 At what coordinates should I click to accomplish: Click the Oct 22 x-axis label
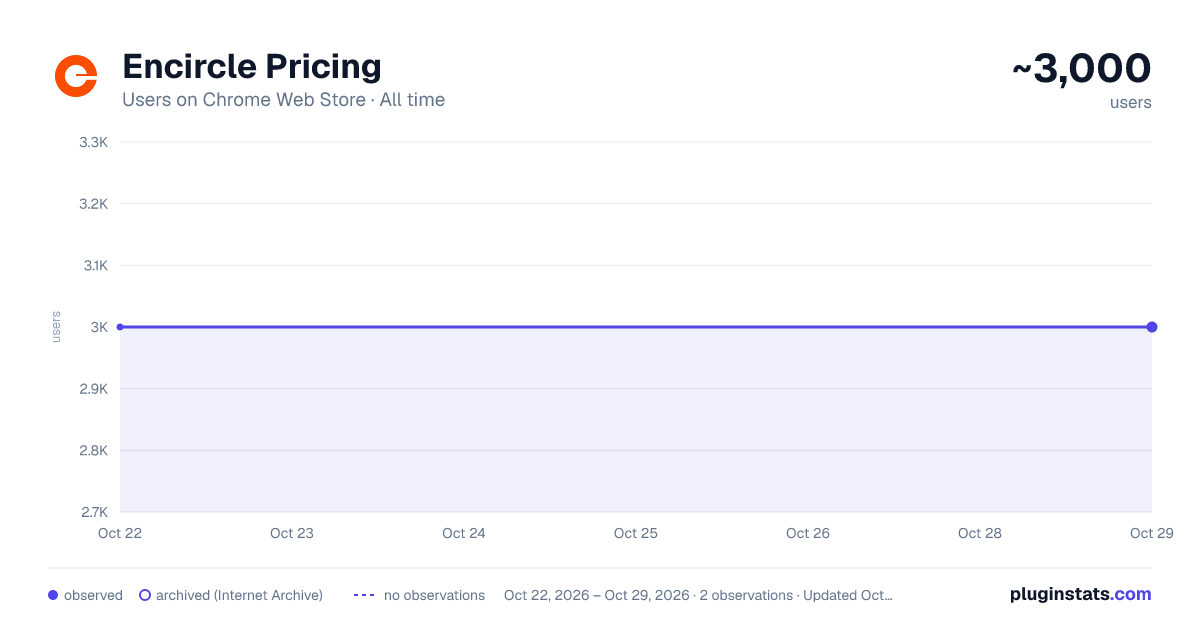[120, 533]
